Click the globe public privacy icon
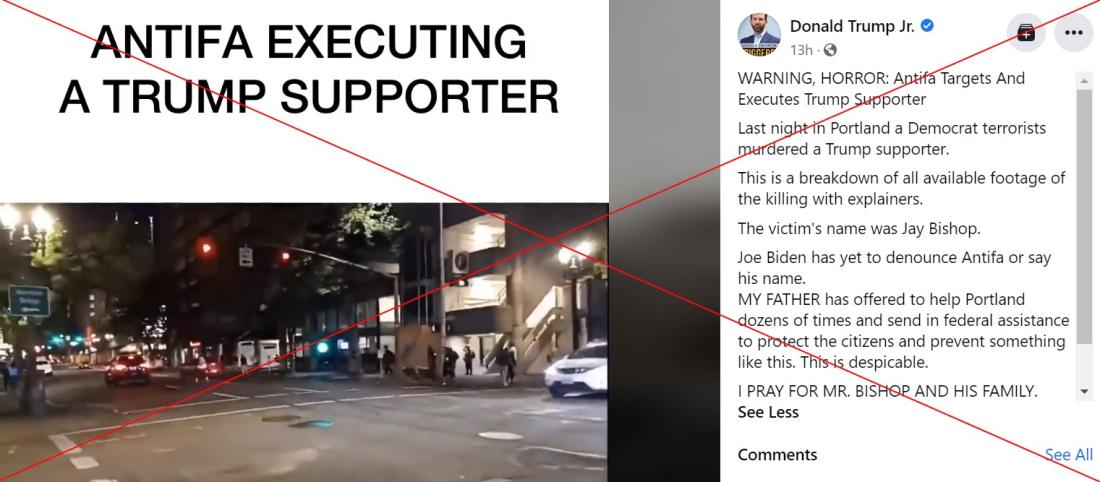The width and height of the screenshot is (1100, 482). (x=830, y=50)
